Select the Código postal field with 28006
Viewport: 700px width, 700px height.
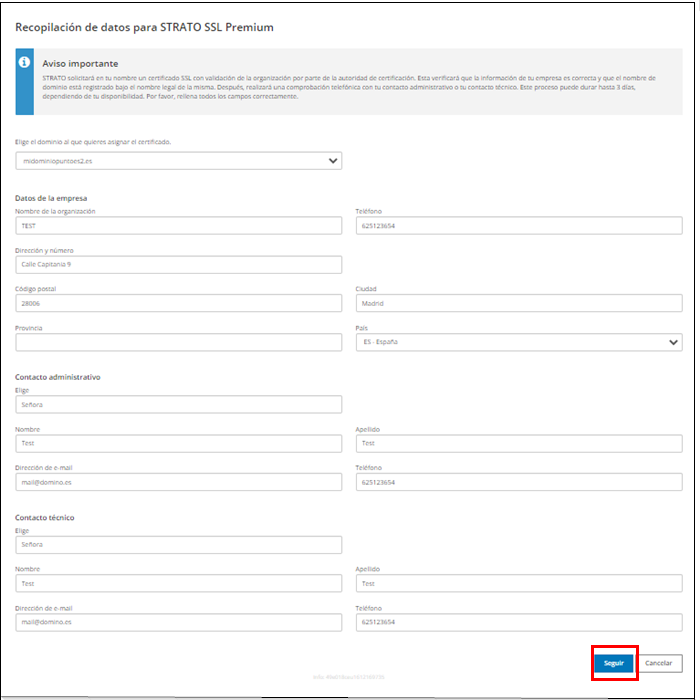179,303
